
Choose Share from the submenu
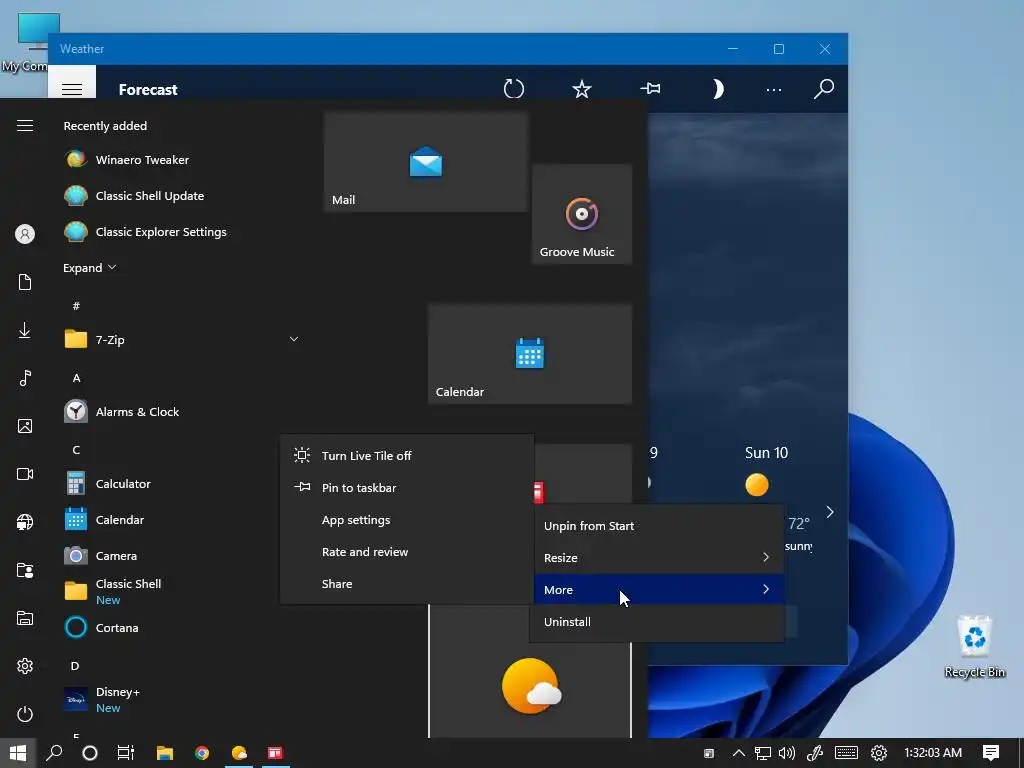pyautogui.click(x=407, y=584)
